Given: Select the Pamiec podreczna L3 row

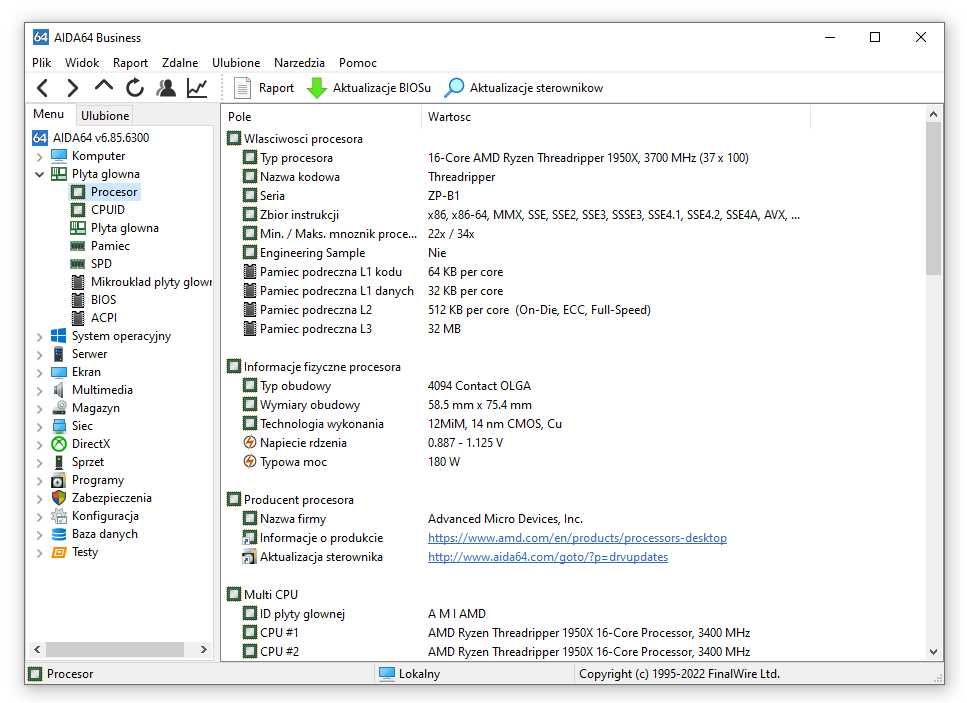Looking at the screenshot, I should coord(518,329).
